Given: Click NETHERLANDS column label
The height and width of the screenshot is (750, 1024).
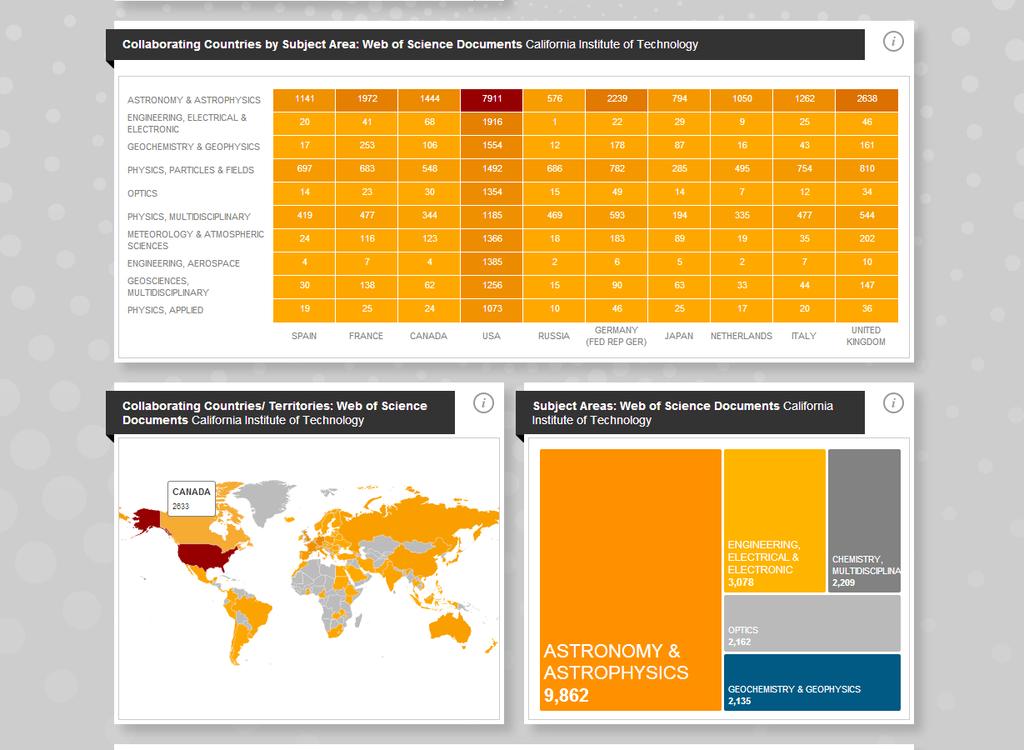Looking at the screenshot, I should point(741,336).
